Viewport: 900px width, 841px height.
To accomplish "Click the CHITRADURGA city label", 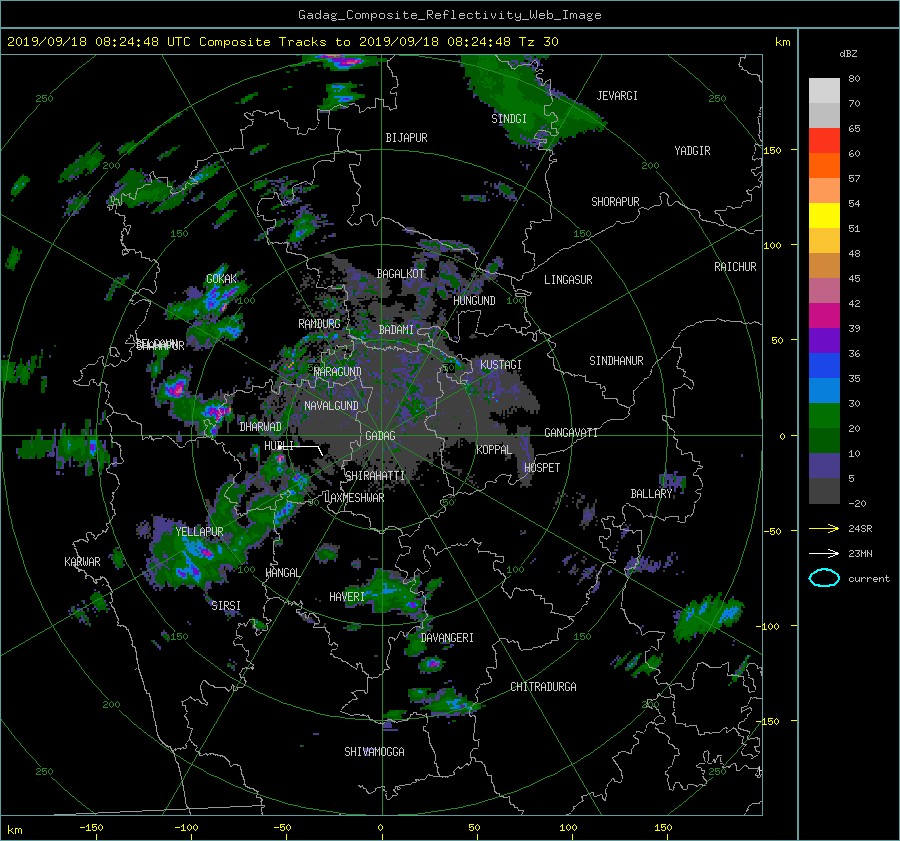I will [544, 687].
